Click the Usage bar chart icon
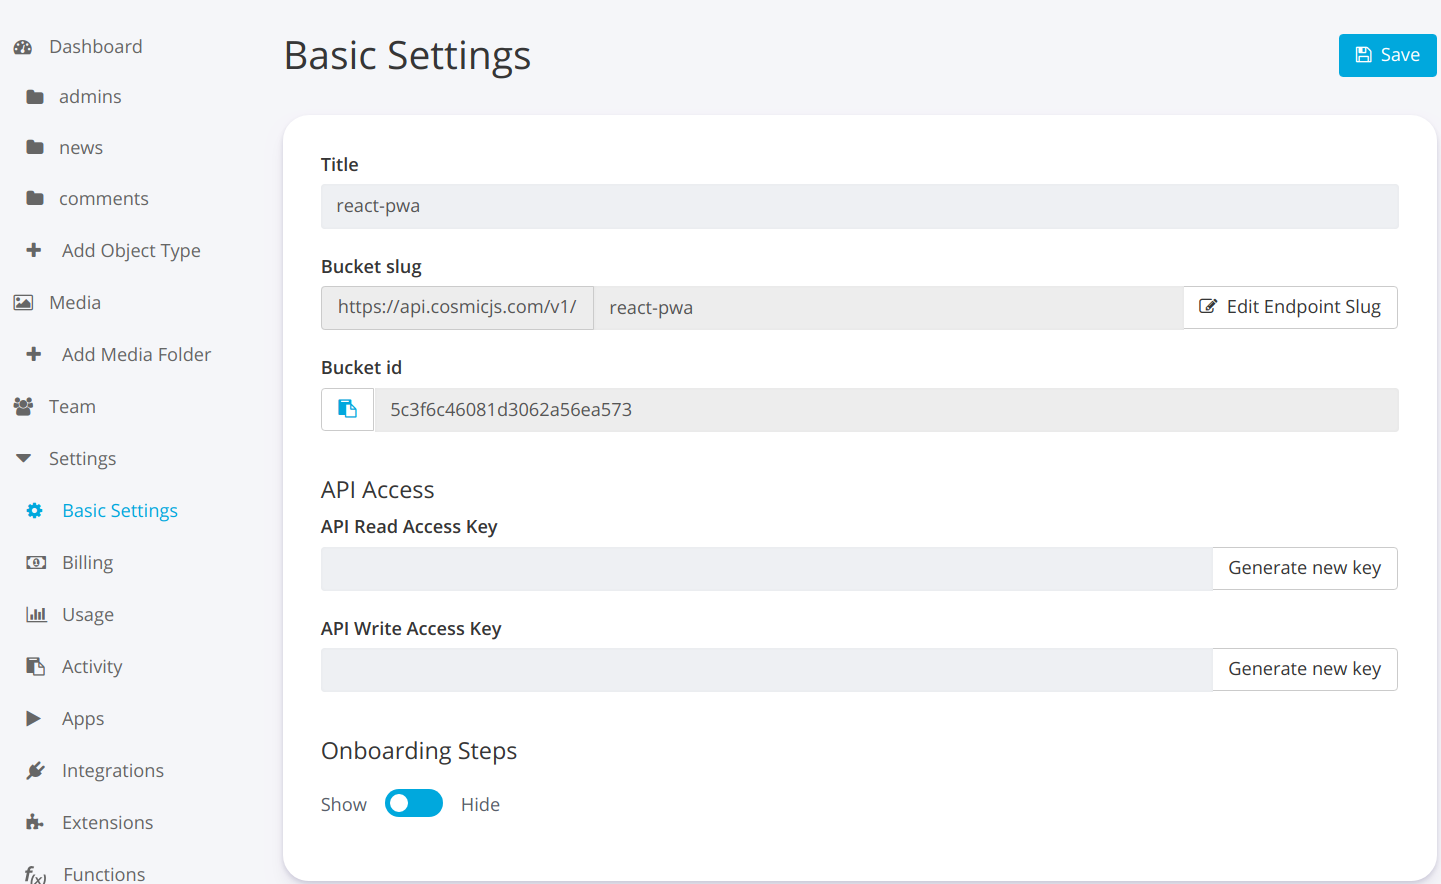 click(x=36, y=615)
